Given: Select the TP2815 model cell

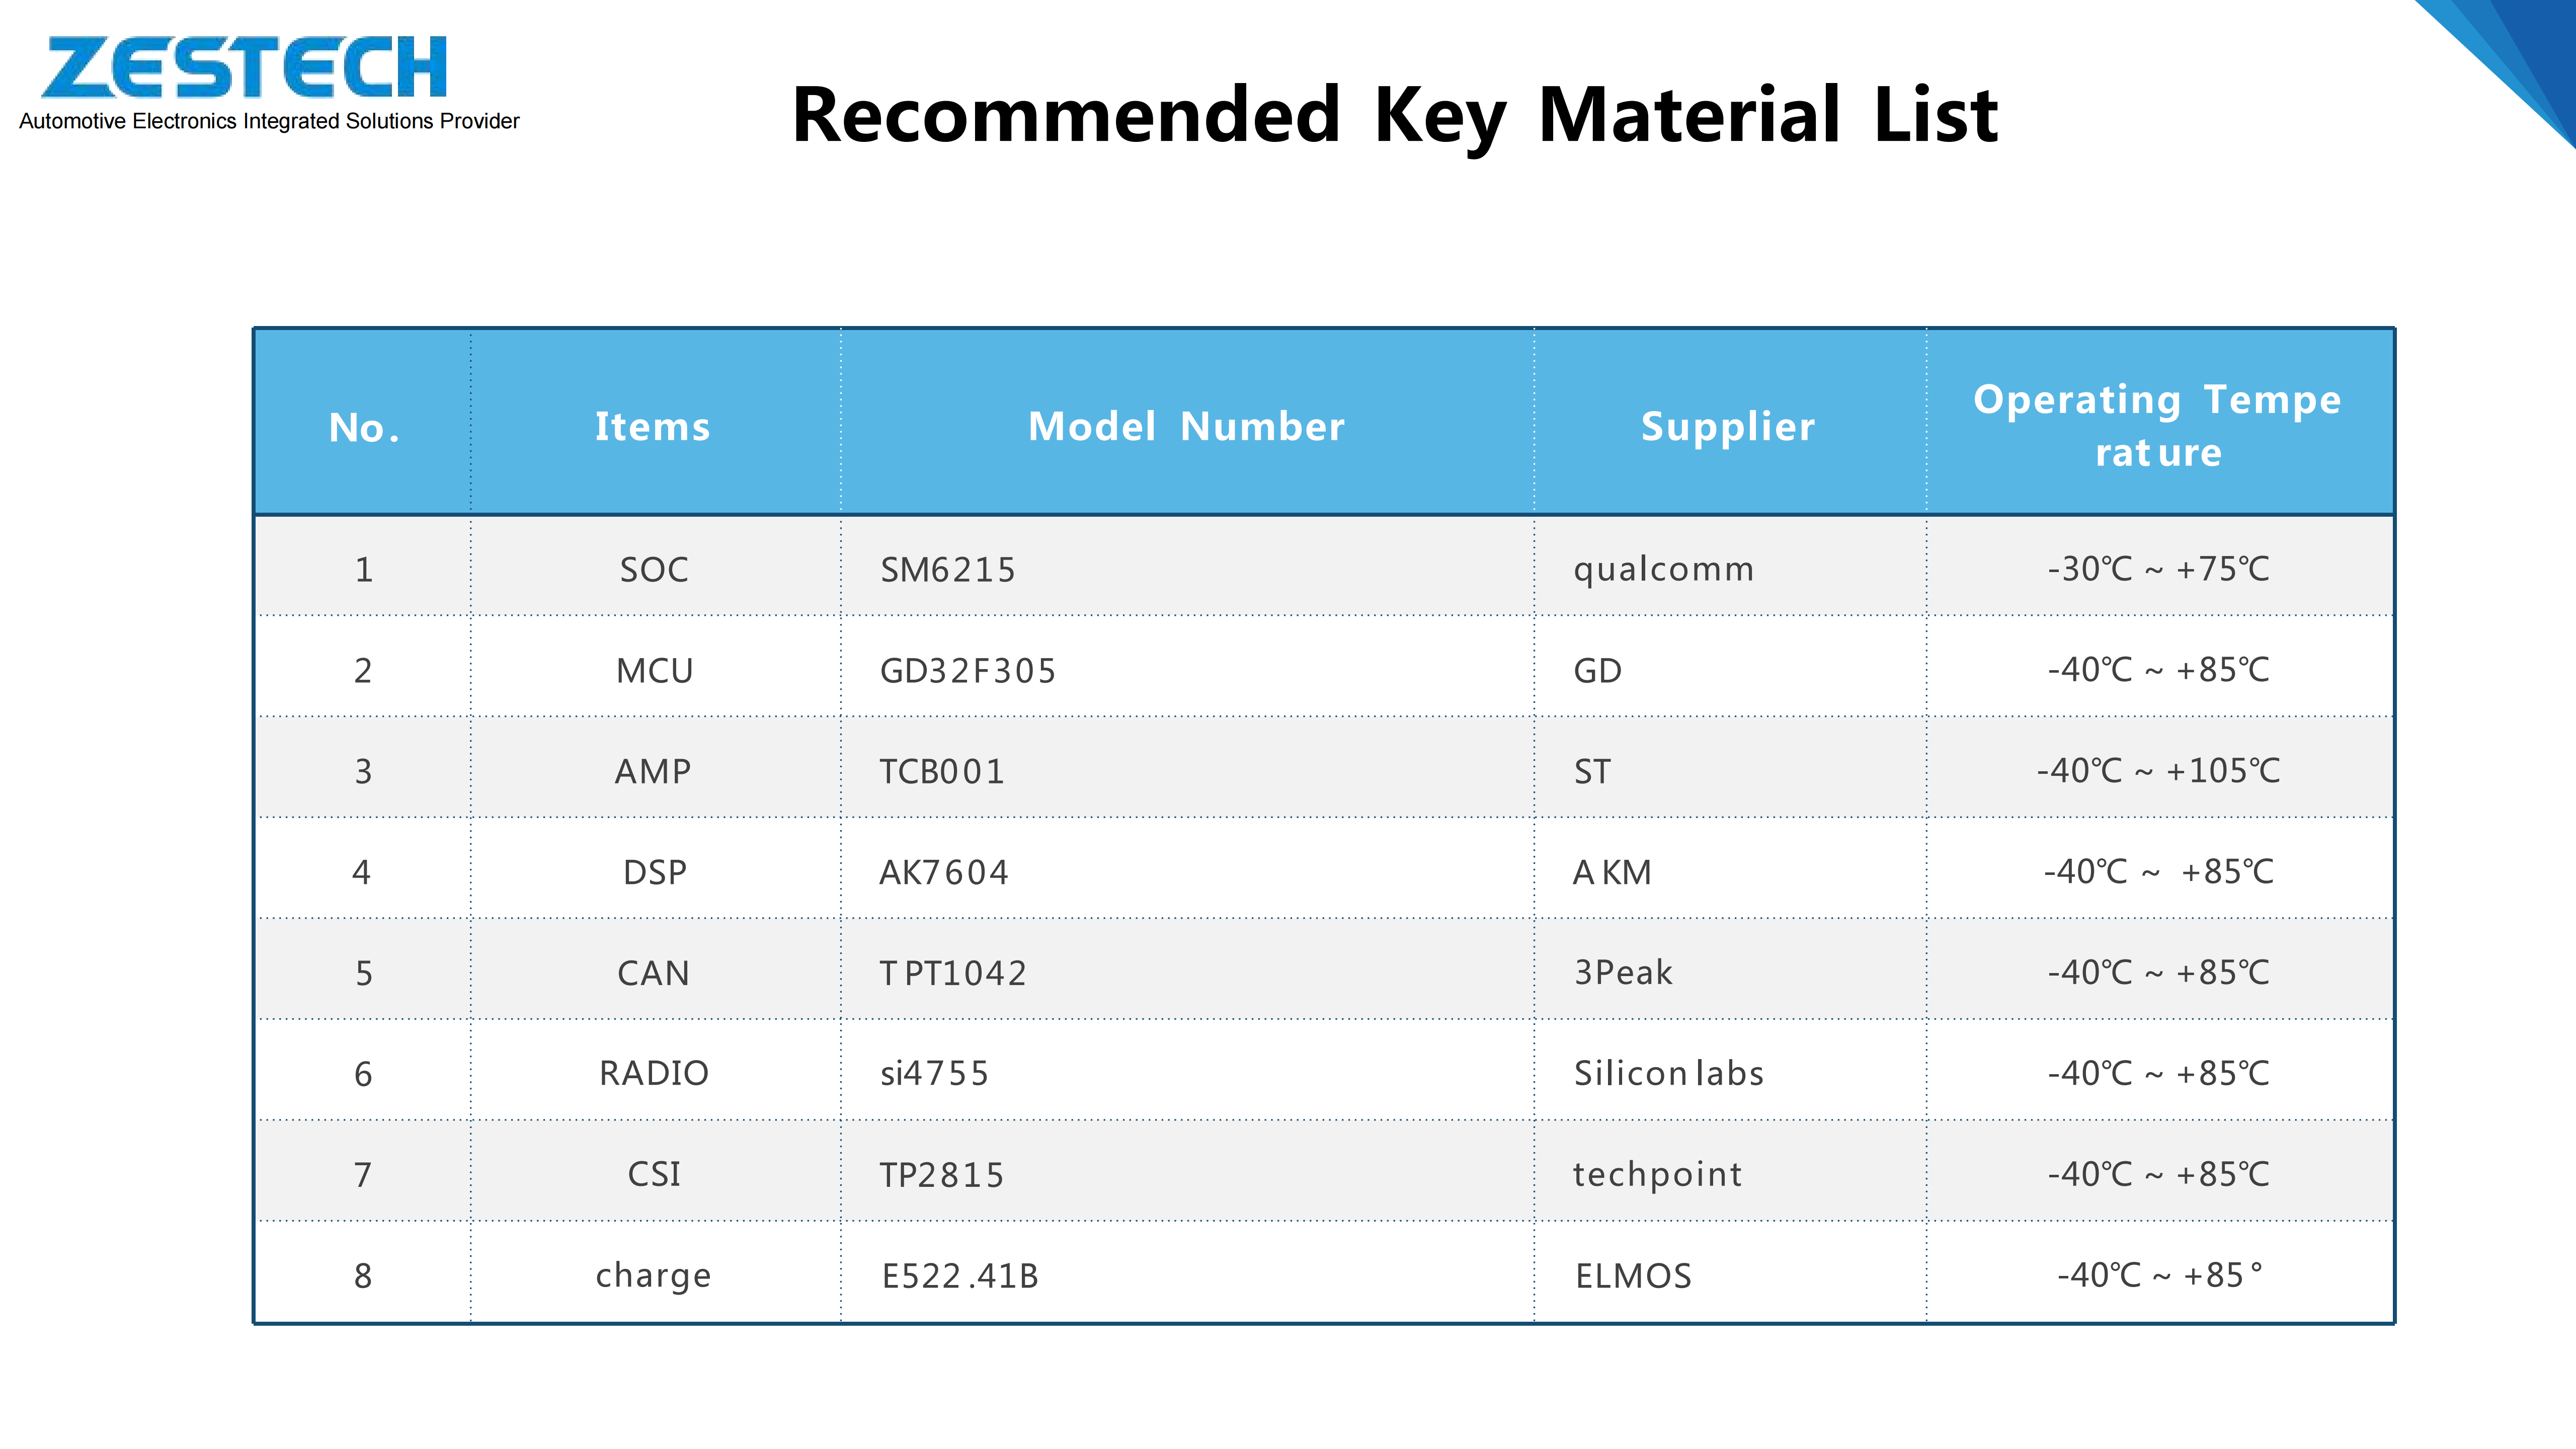Looking at the screenshot, I should tap(941, 1174).
